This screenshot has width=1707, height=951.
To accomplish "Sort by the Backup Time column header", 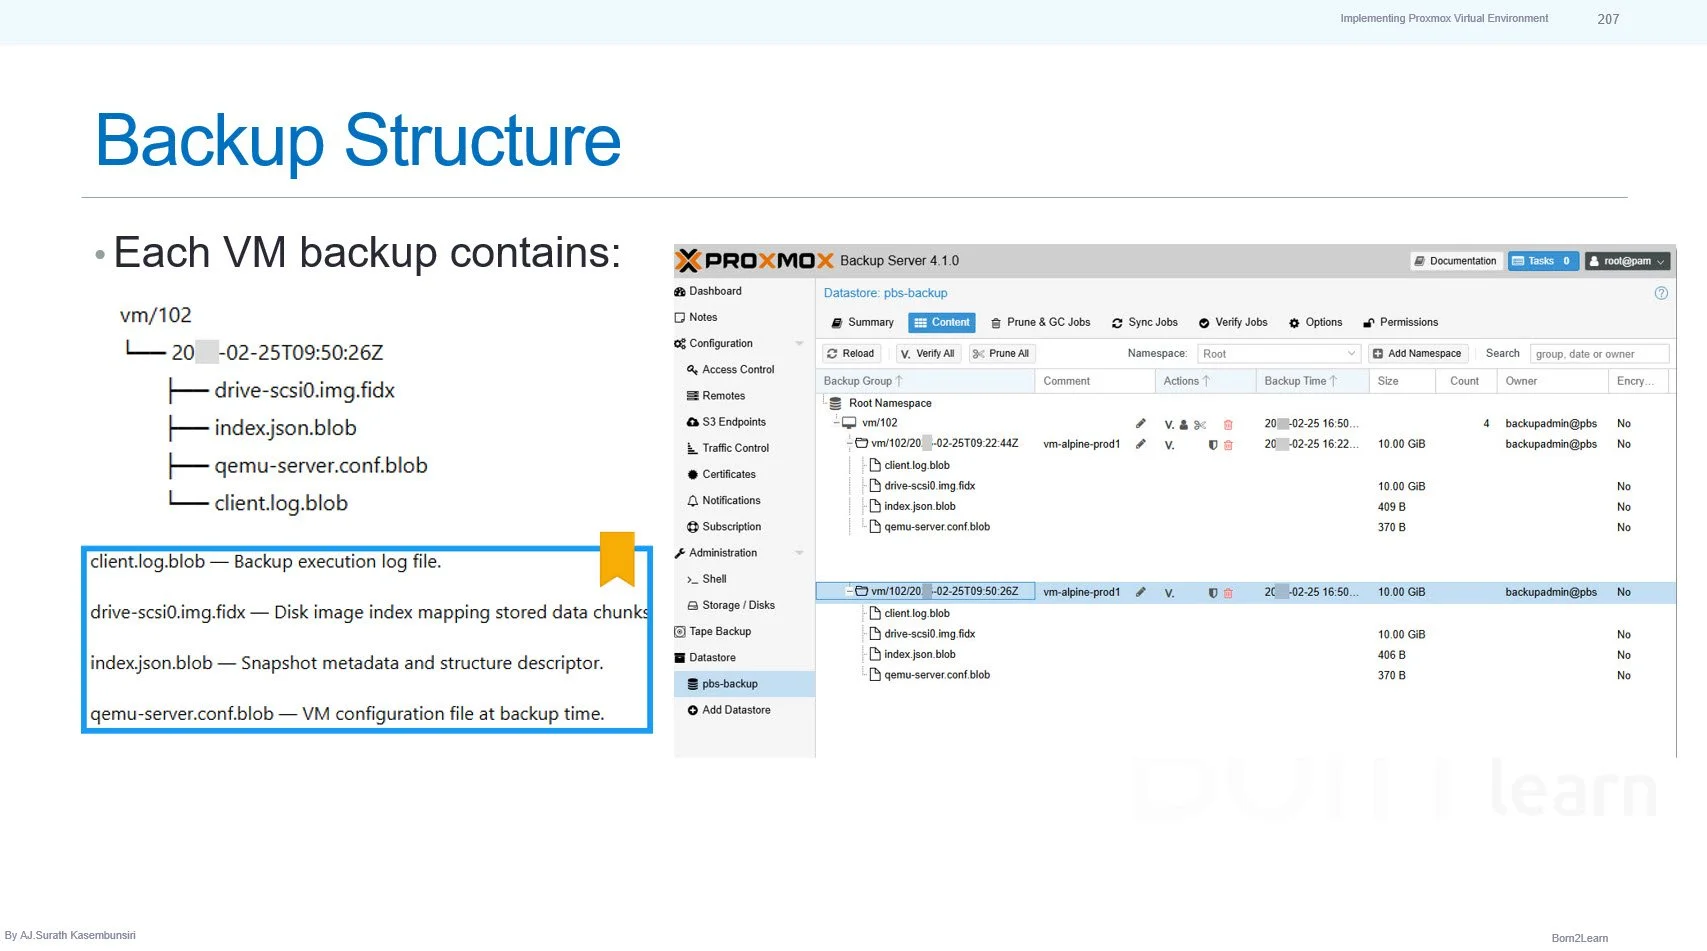I will pyautogui.click(x=1312, y=381).
